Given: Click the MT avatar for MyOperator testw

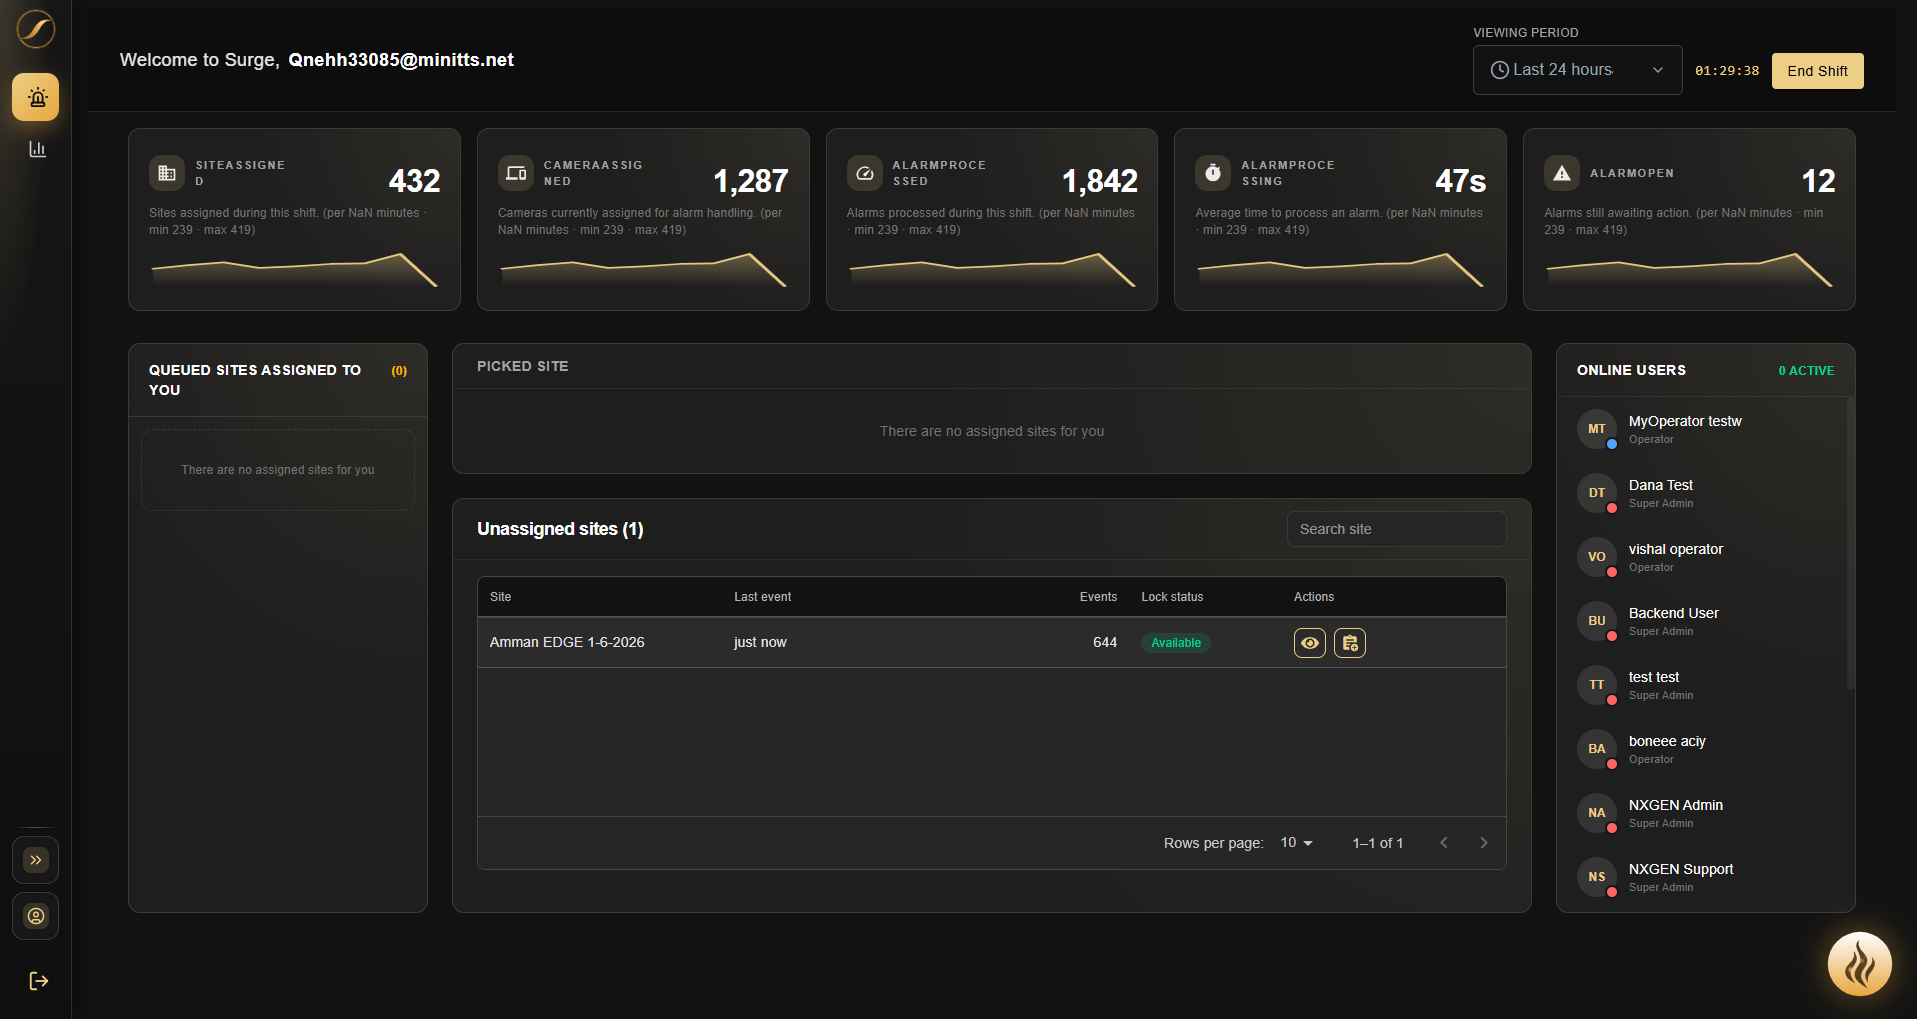Looking at the screenshot, I should pos(1597,429).
